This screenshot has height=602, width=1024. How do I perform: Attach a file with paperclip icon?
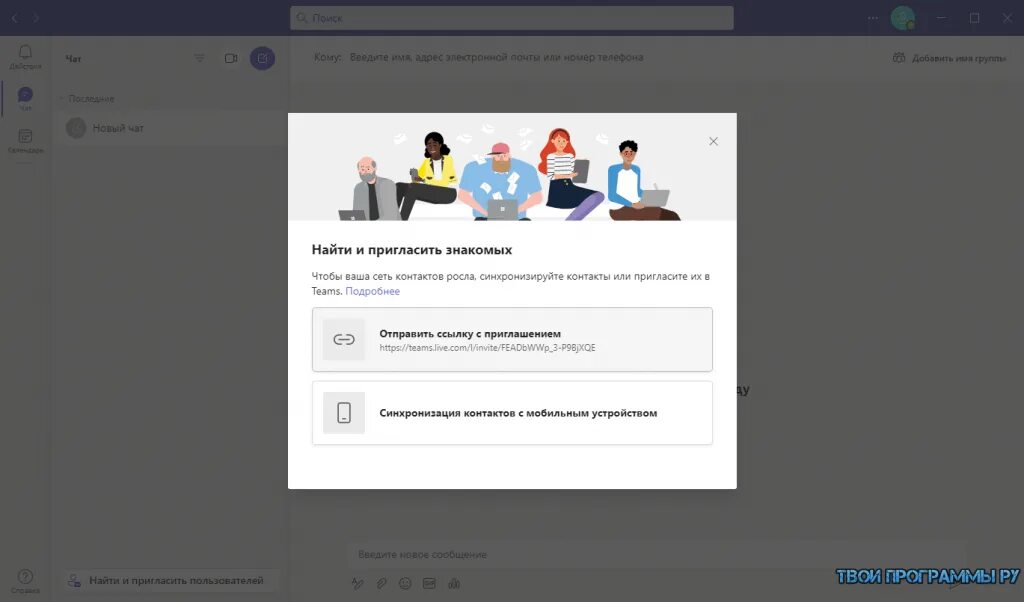(381, 584)
